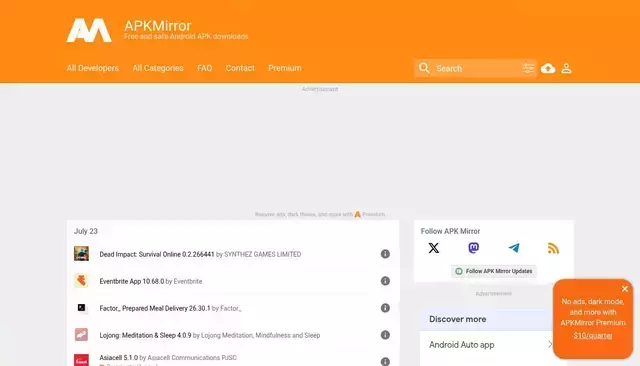
Task: Focus the Search input field
Action: [477, 68]
